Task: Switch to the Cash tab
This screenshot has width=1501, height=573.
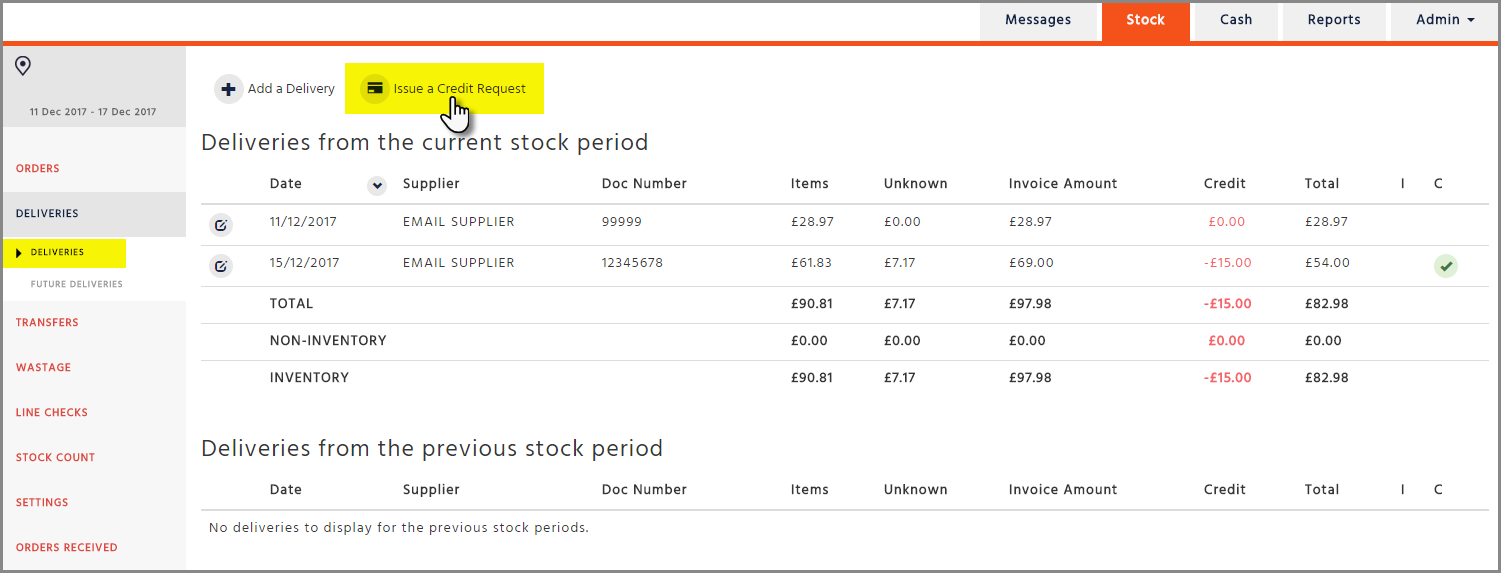Action: tap(1236, 20)
